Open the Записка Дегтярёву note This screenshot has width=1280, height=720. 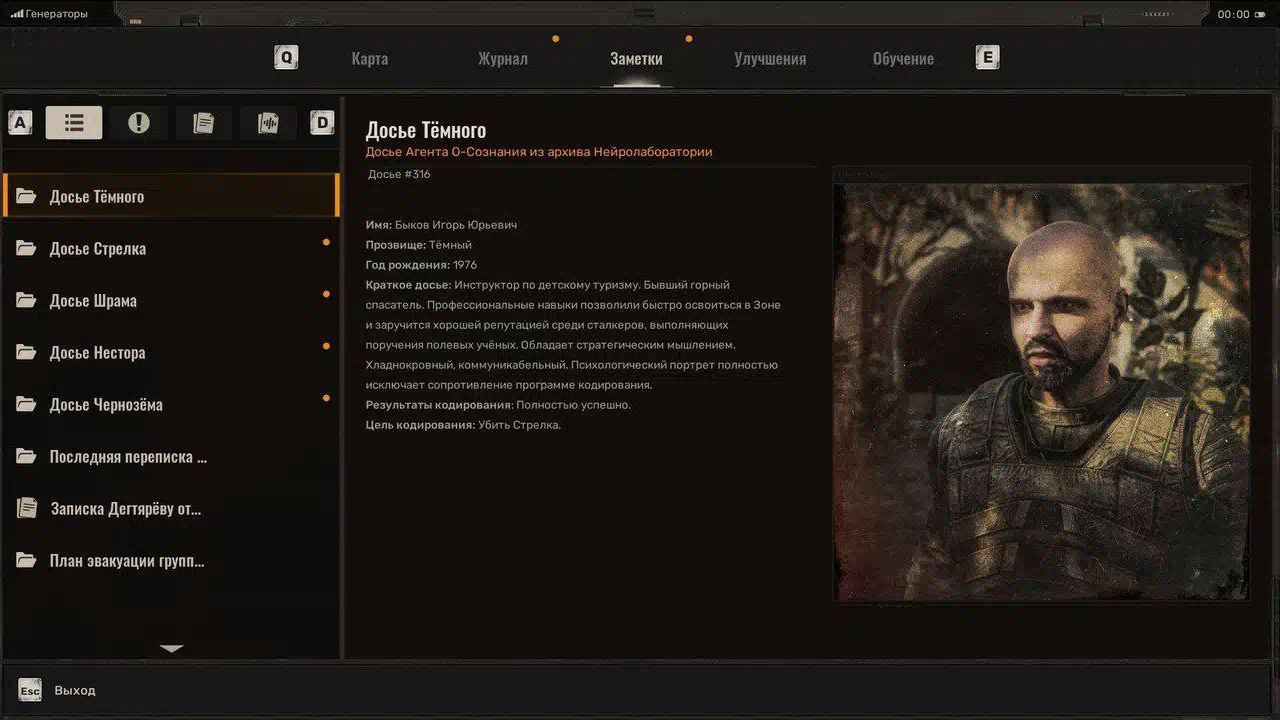click(x=125, y=509)
